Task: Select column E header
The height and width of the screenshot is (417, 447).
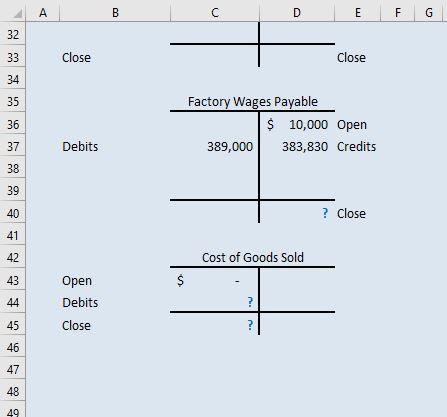Action: 358,13
